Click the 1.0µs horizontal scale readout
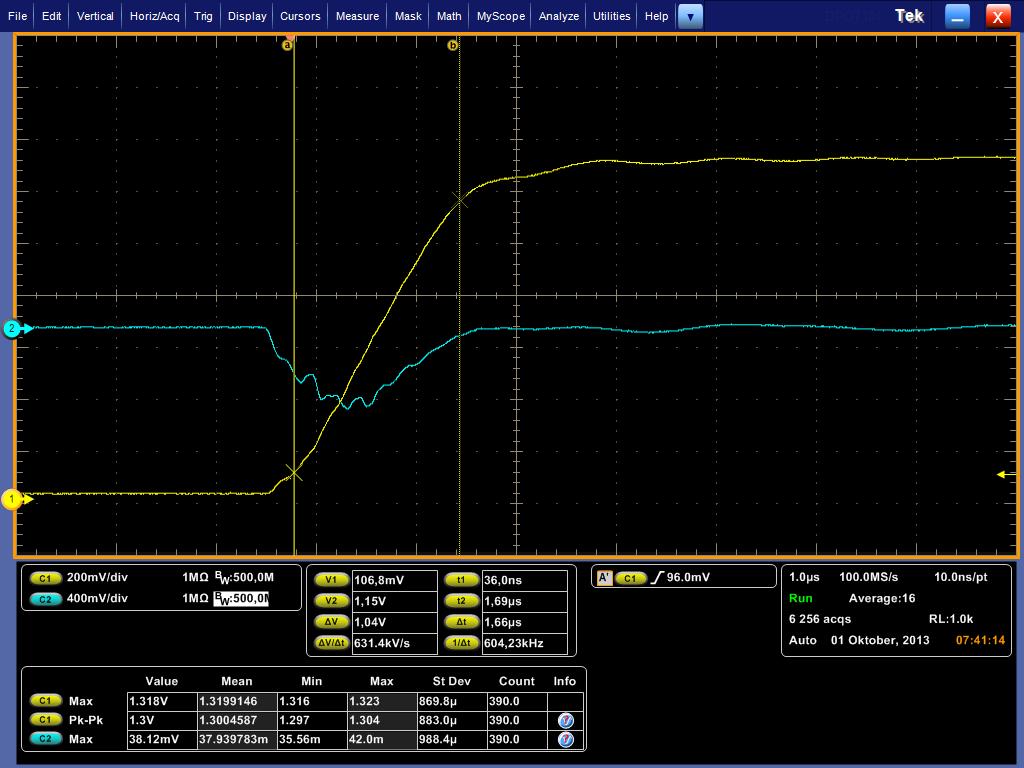The height and width of the screenshot is (768, 1024). 804,577
